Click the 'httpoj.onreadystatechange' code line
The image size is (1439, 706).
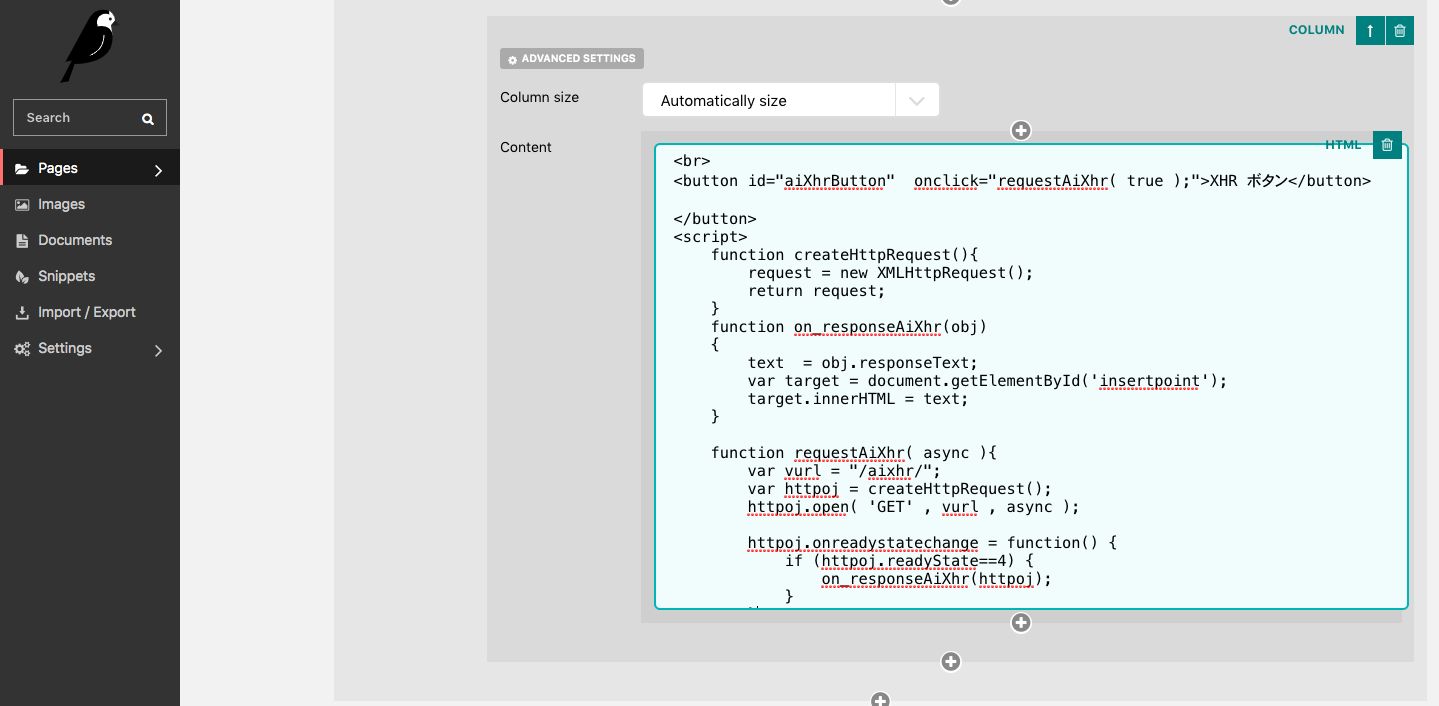932,543
